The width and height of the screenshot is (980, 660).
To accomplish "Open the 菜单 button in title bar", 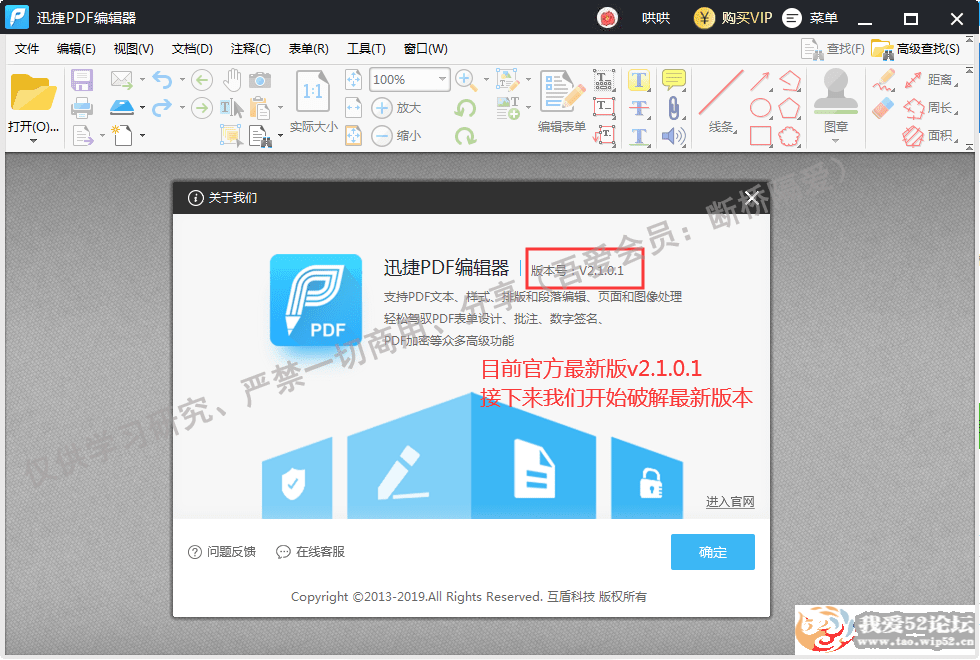I will 810,18.
